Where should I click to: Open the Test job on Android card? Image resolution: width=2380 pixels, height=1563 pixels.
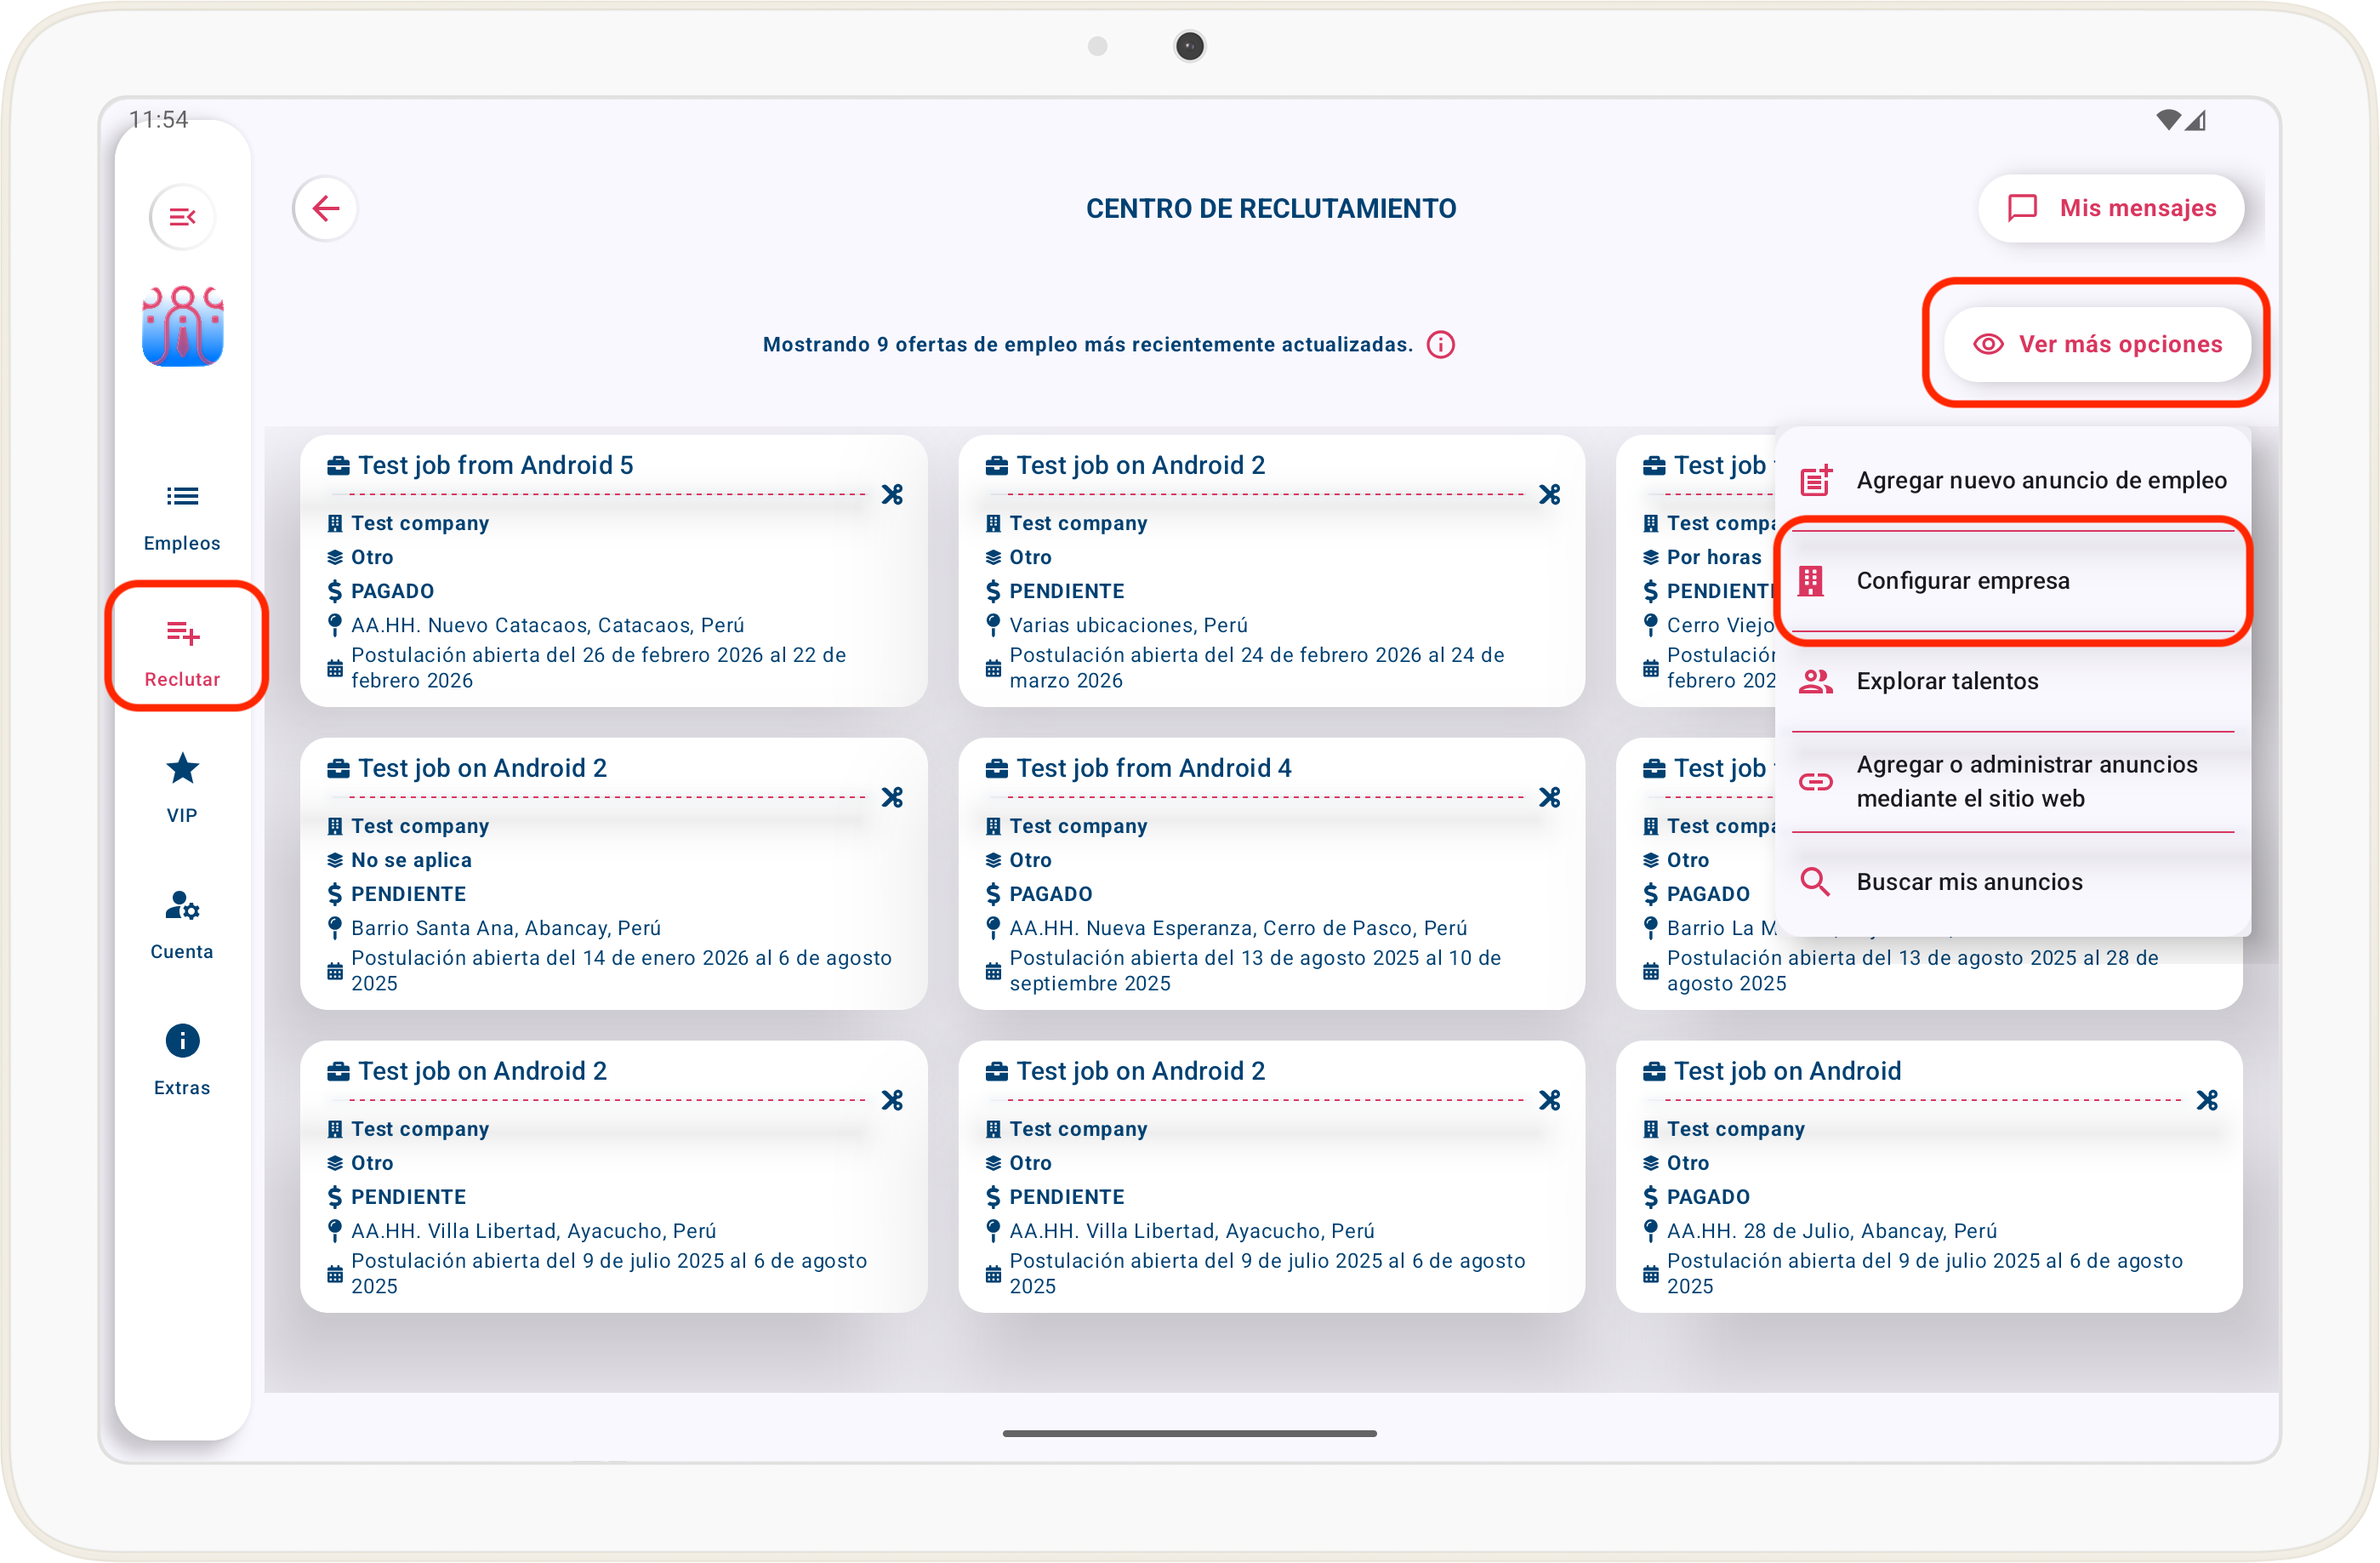(1928, 1175)
